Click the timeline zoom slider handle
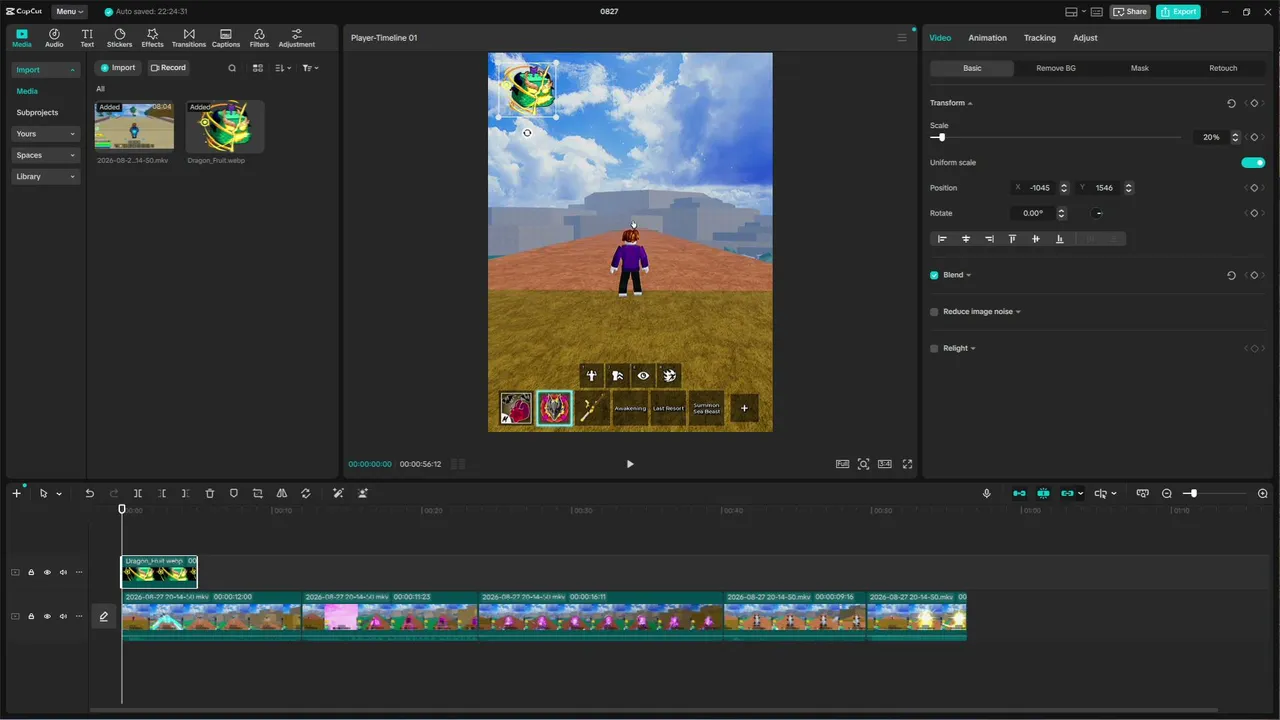The height and width of the screenshot is (720, 1280). (1192, 493)
